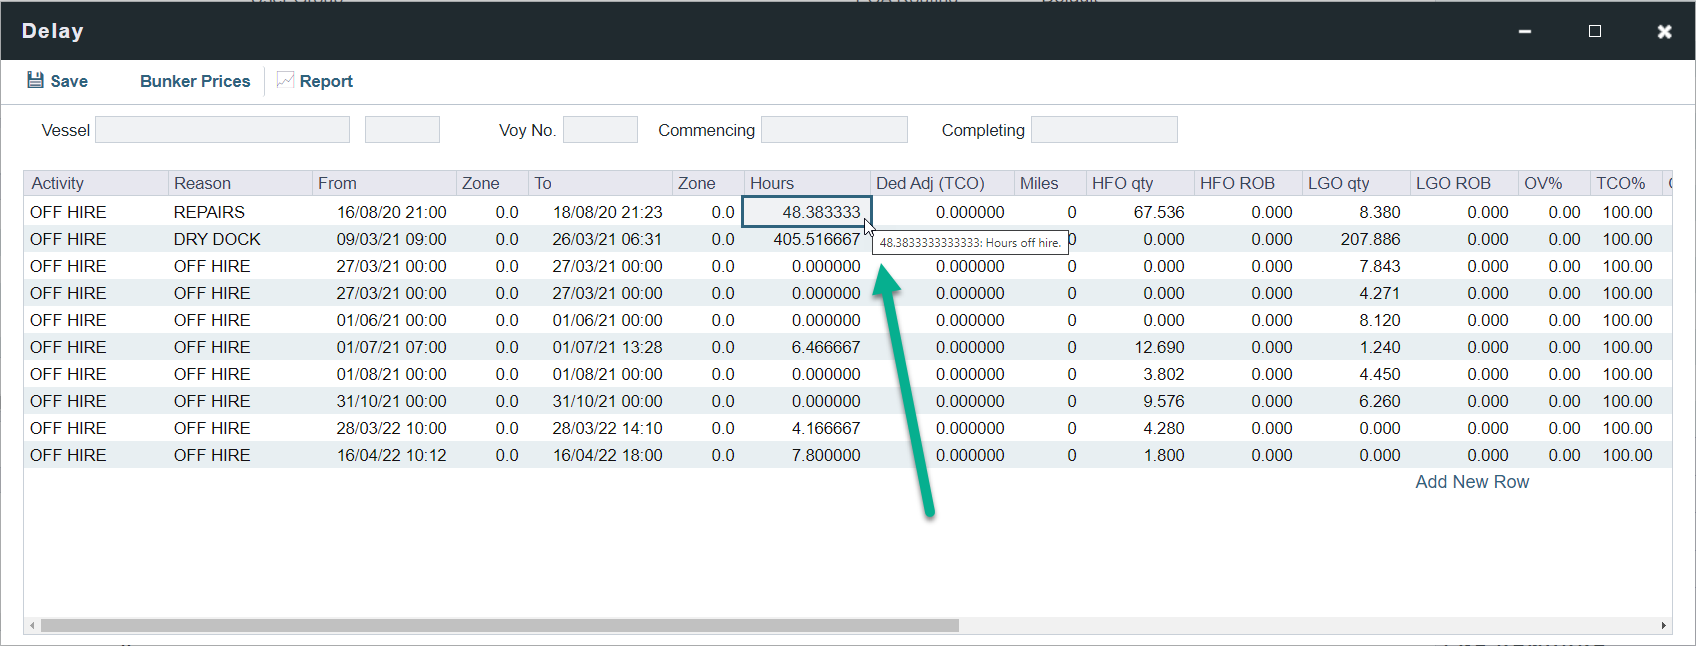
Task: Focus the Voy No. field
Action: (x=600, y=130)
